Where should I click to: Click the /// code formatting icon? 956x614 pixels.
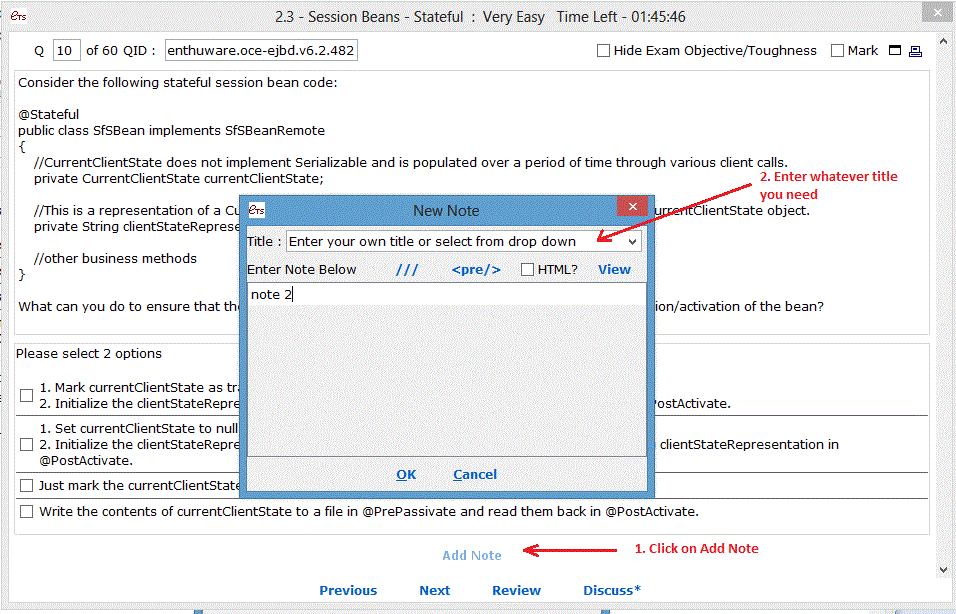(406, 269)
